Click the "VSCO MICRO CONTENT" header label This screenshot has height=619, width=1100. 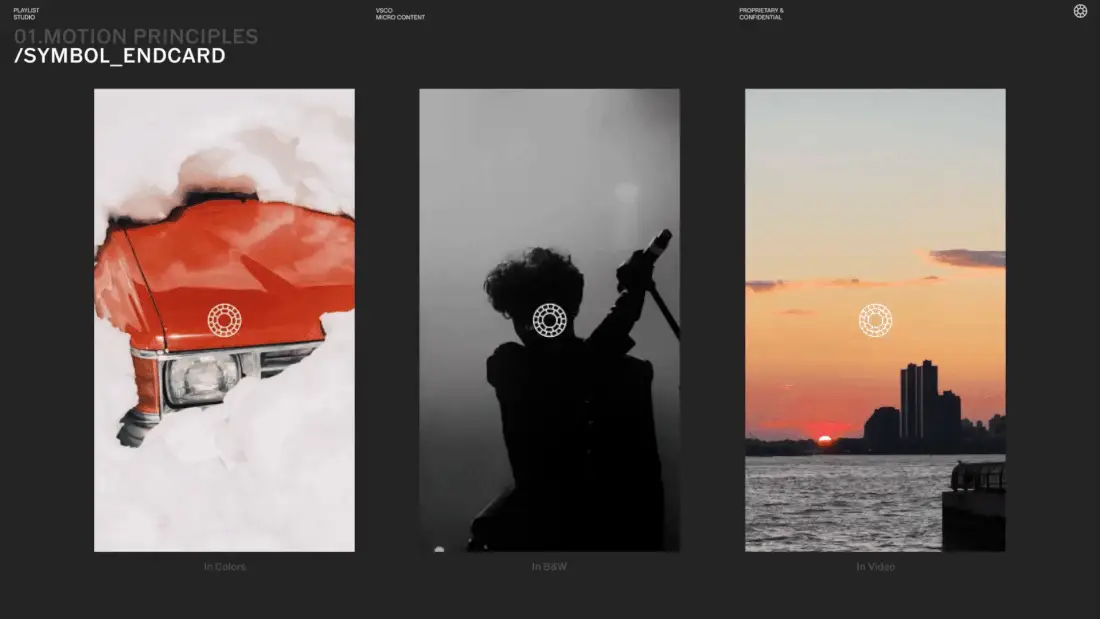coord(400,14)
